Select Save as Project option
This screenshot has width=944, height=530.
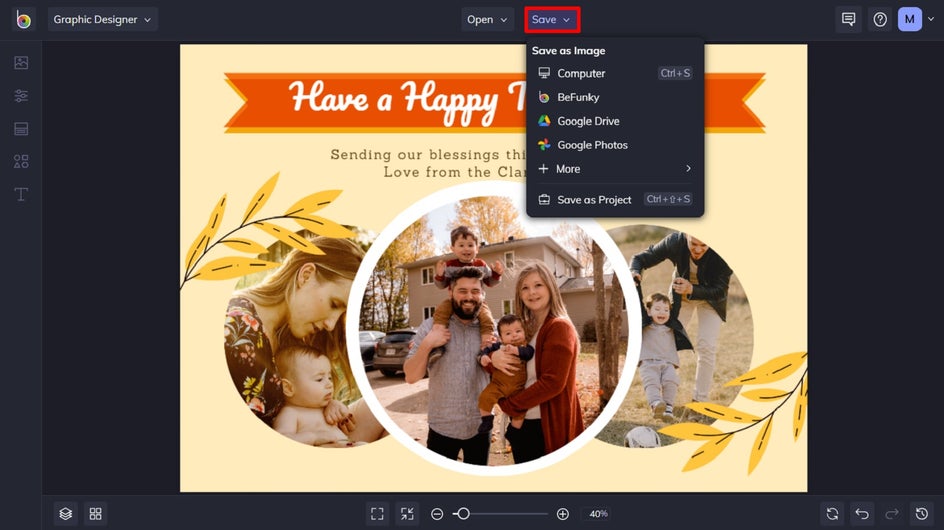tap(615, 199)
